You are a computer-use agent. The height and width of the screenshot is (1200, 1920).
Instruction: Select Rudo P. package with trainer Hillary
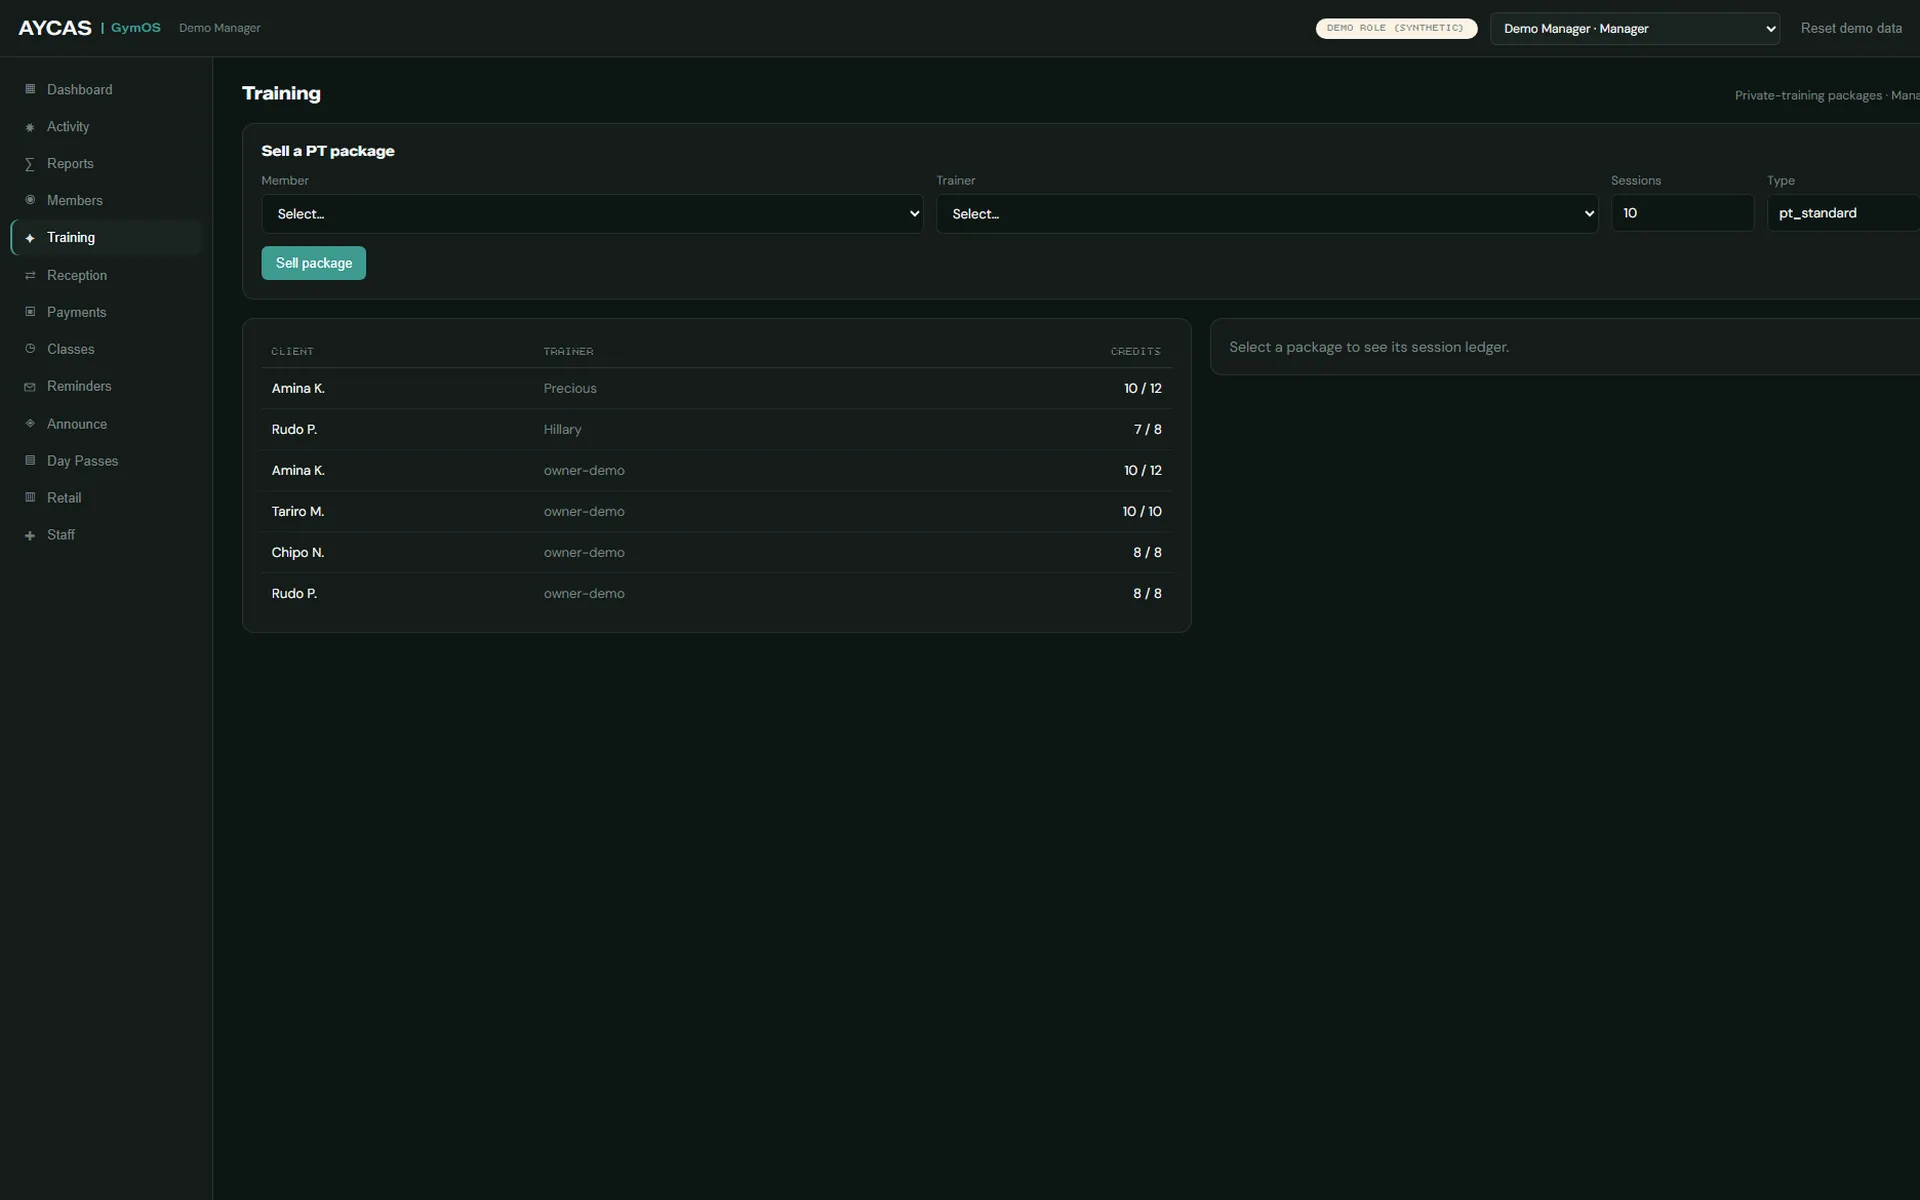716,429
